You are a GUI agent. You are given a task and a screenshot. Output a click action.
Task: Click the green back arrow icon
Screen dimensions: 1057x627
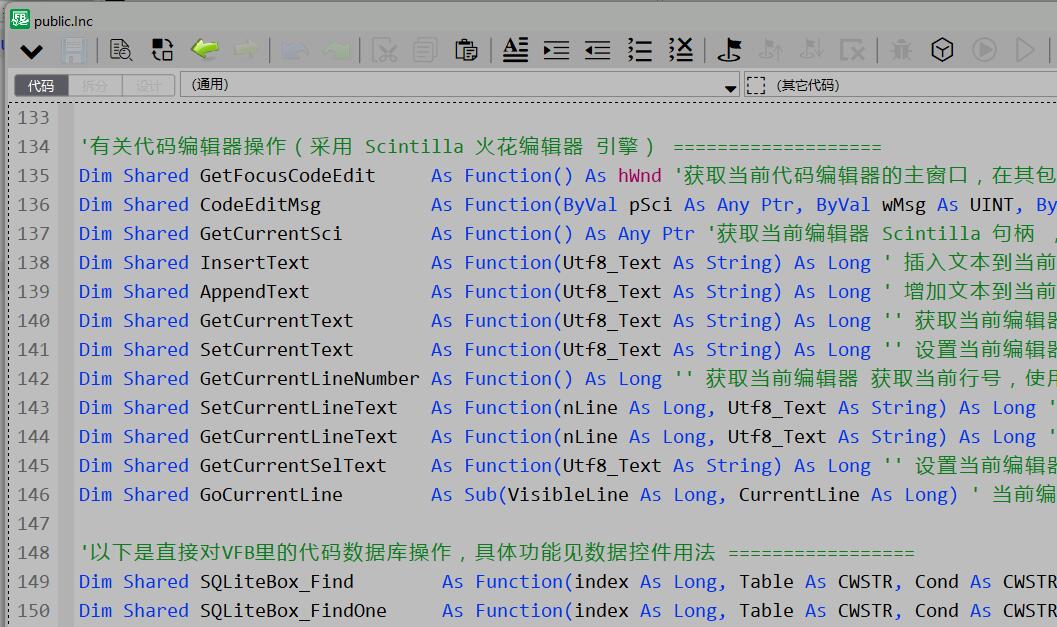pyautogui.click(x=204, y=49)
